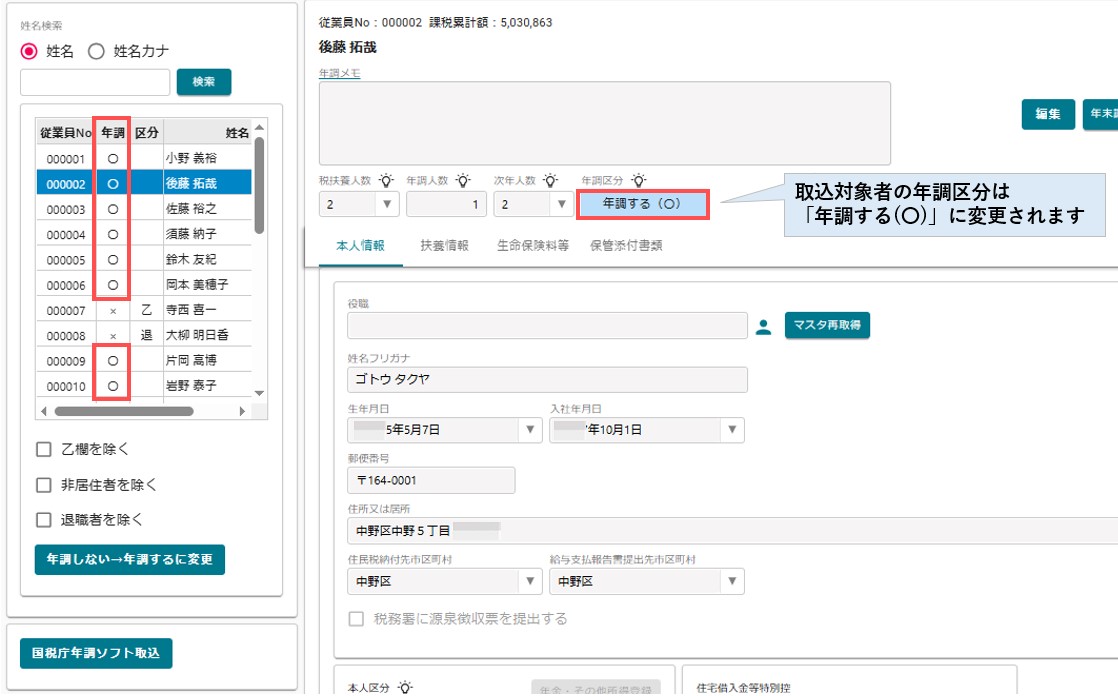Click the list scroll-right arrow
The width and height of the screenshot is (1118, 696).
pos(242,411)
